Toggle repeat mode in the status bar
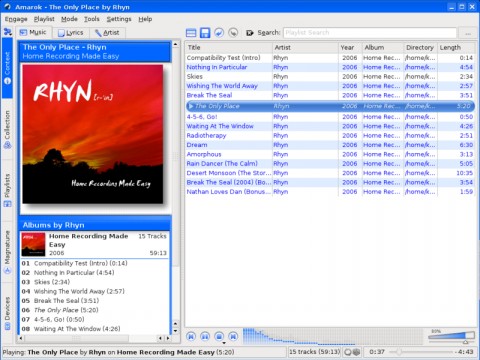The image size is (480, 360). pyautogui.click(x=348, y=352)
